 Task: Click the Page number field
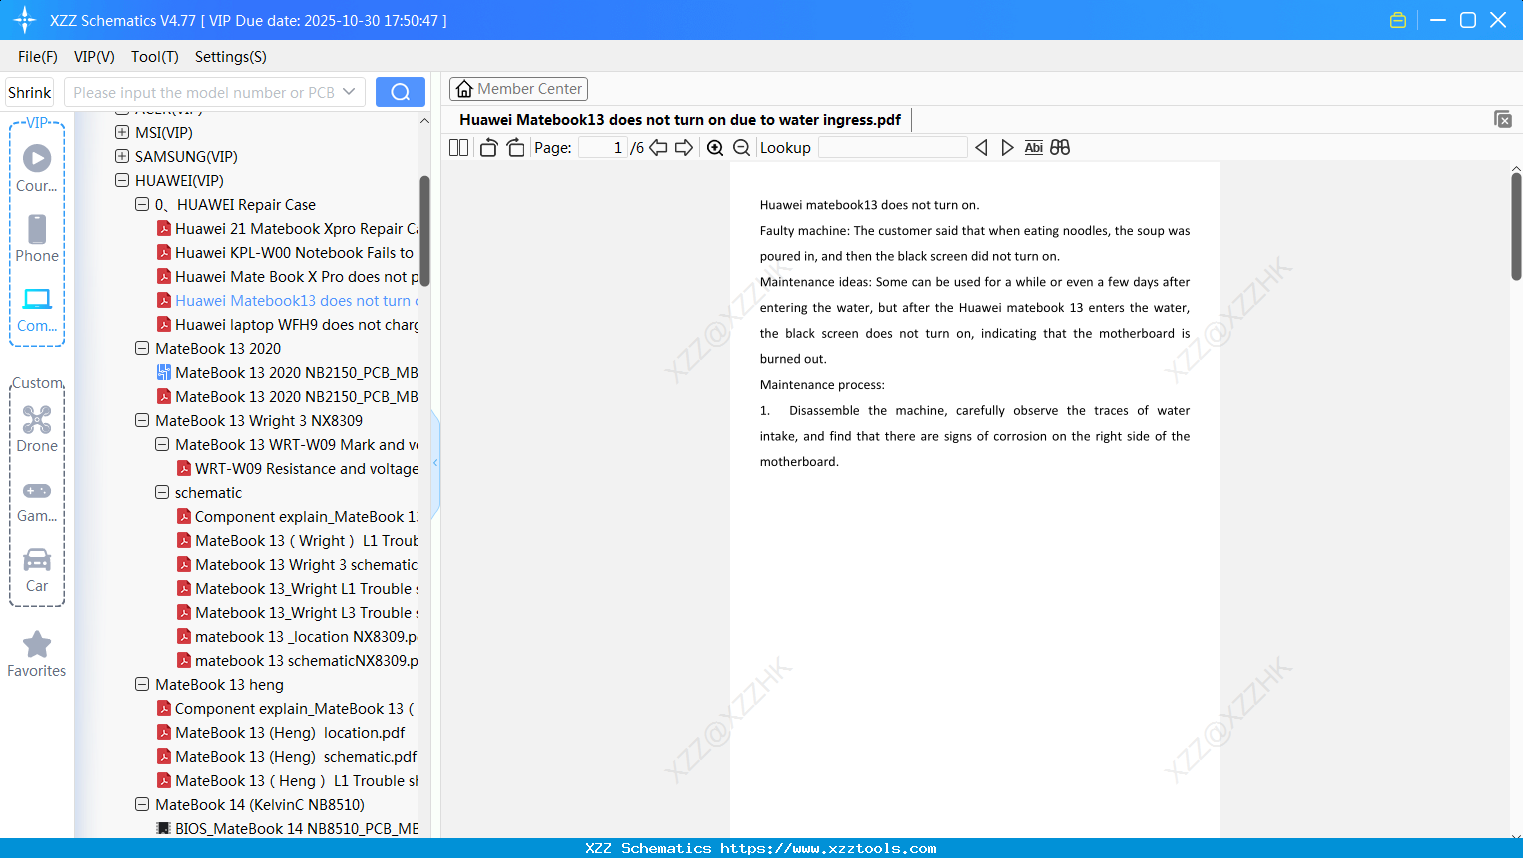pos(603,148)
